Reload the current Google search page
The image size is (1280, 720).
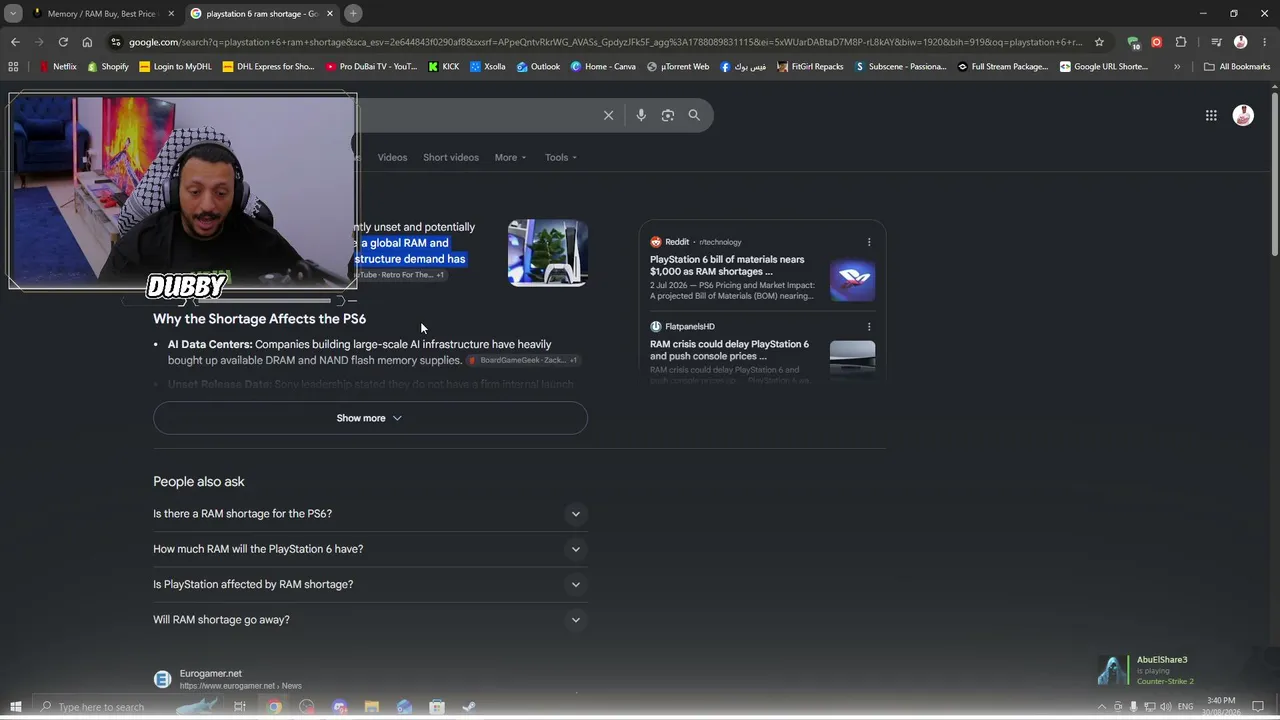63,42
